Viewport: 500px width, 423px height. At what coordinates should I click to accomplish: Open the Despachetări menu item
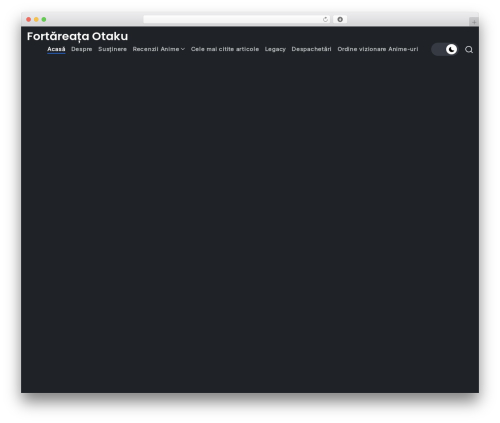[311, 49]
